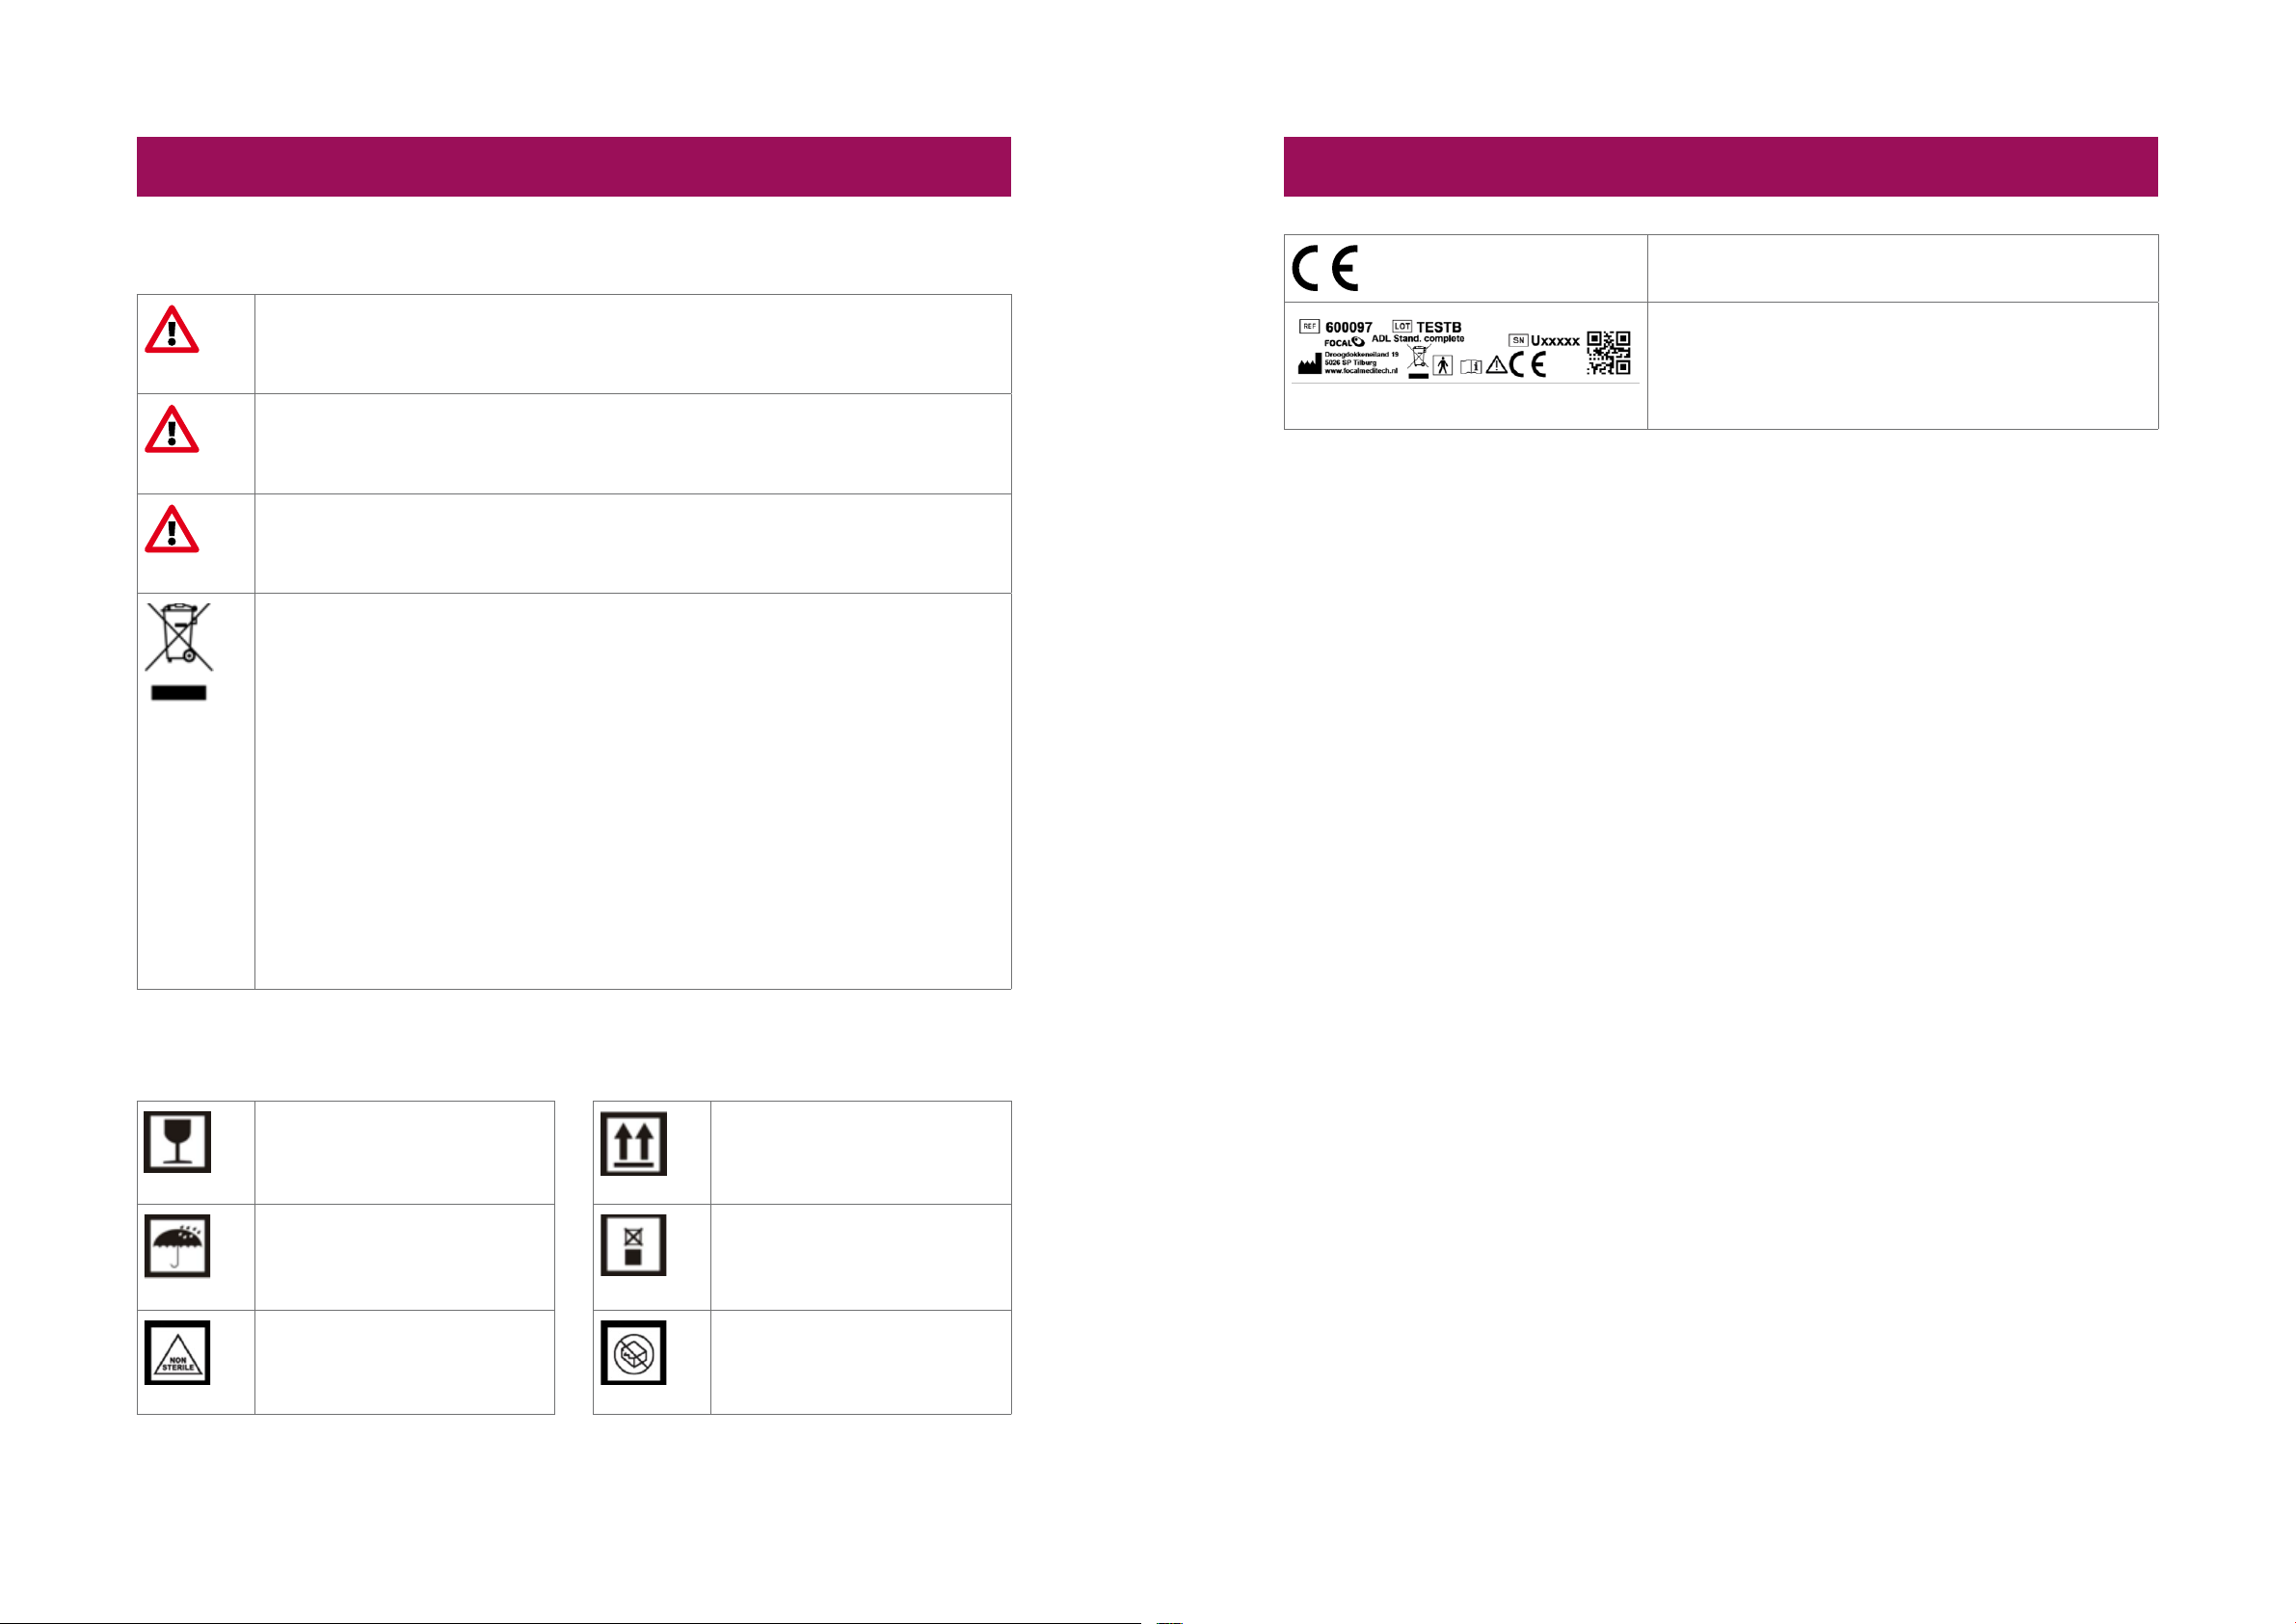Click the NON STERILE triangle symbol
The image size is (2296, 1624).
coord(177,1352)
